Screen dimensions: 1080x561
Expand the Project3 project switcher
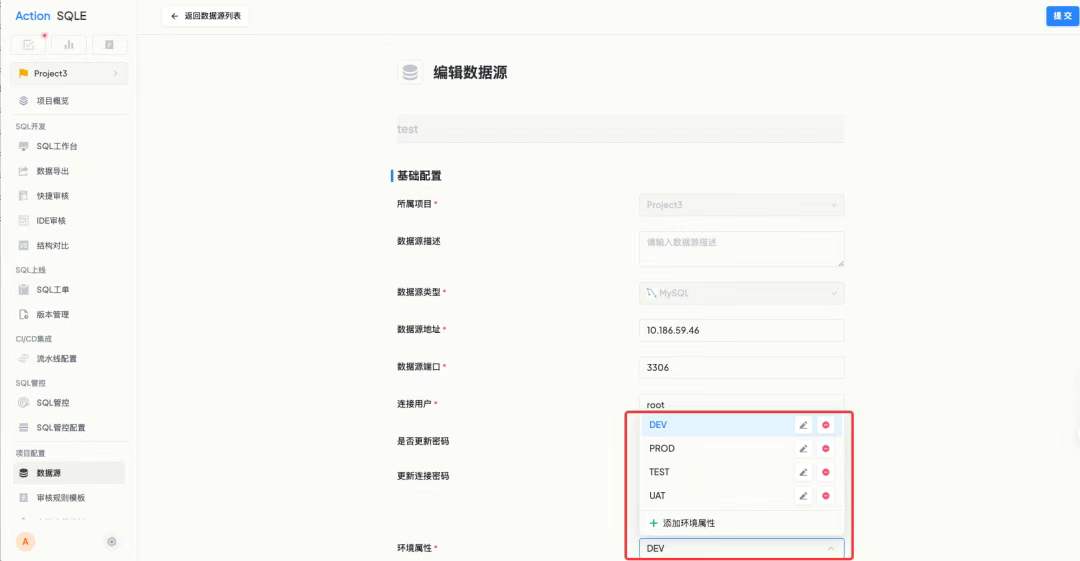tap(69, 73)
